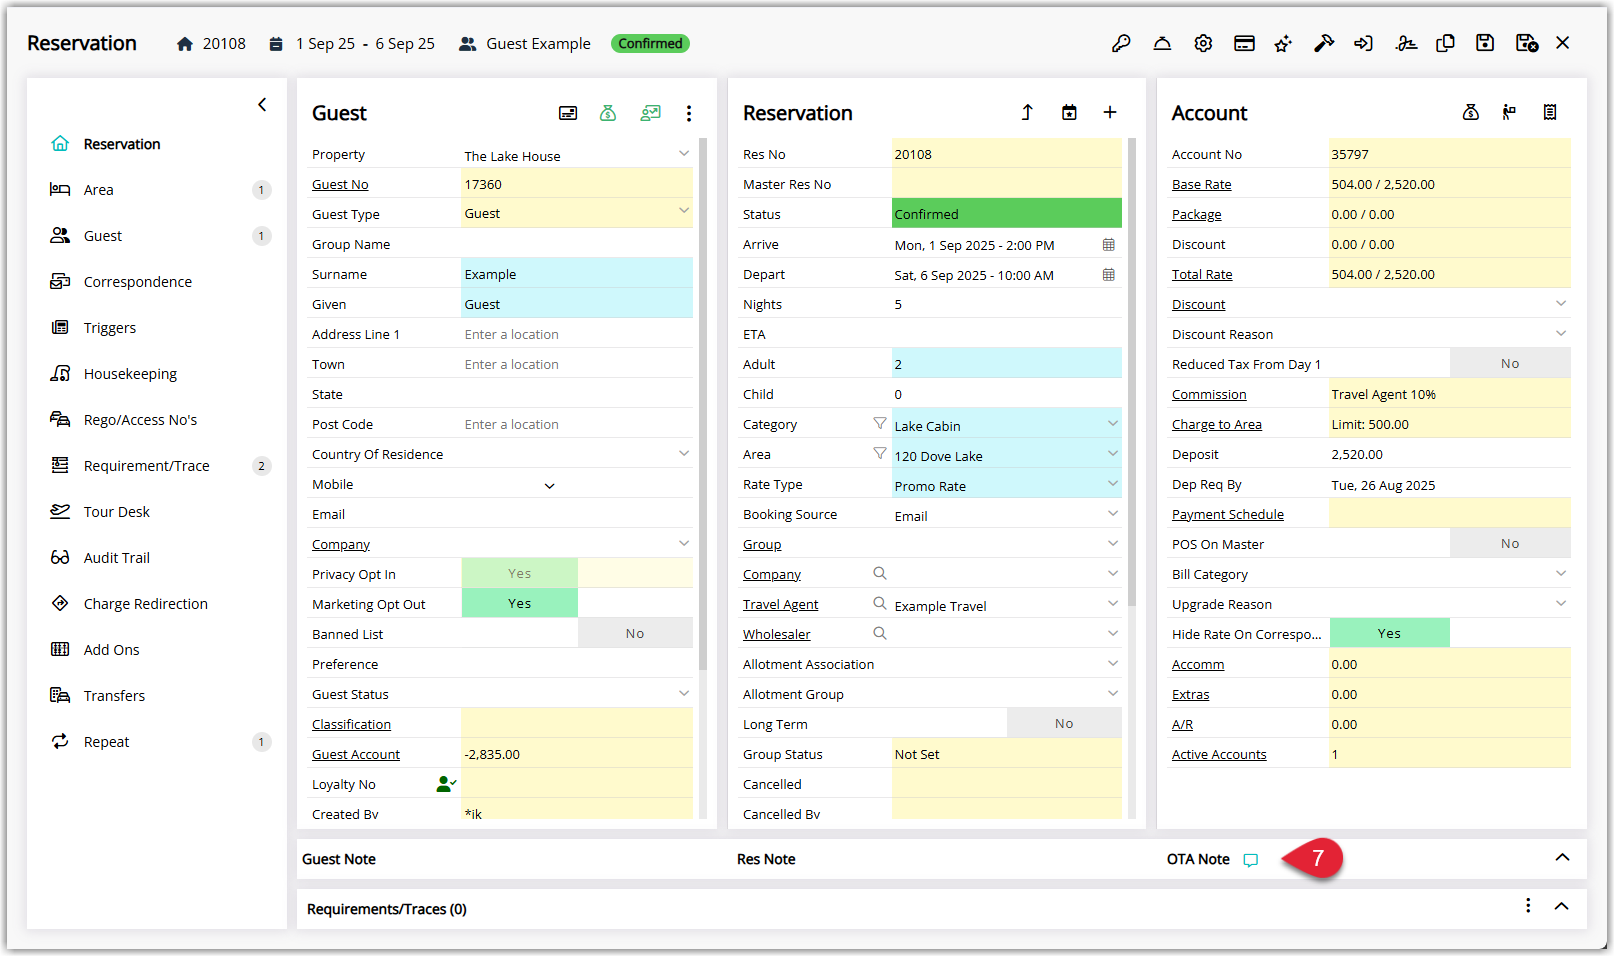The image size is (1615, 957).
Task: Click the OTA Note speech bubble icon
Action: coord(1250,860)
